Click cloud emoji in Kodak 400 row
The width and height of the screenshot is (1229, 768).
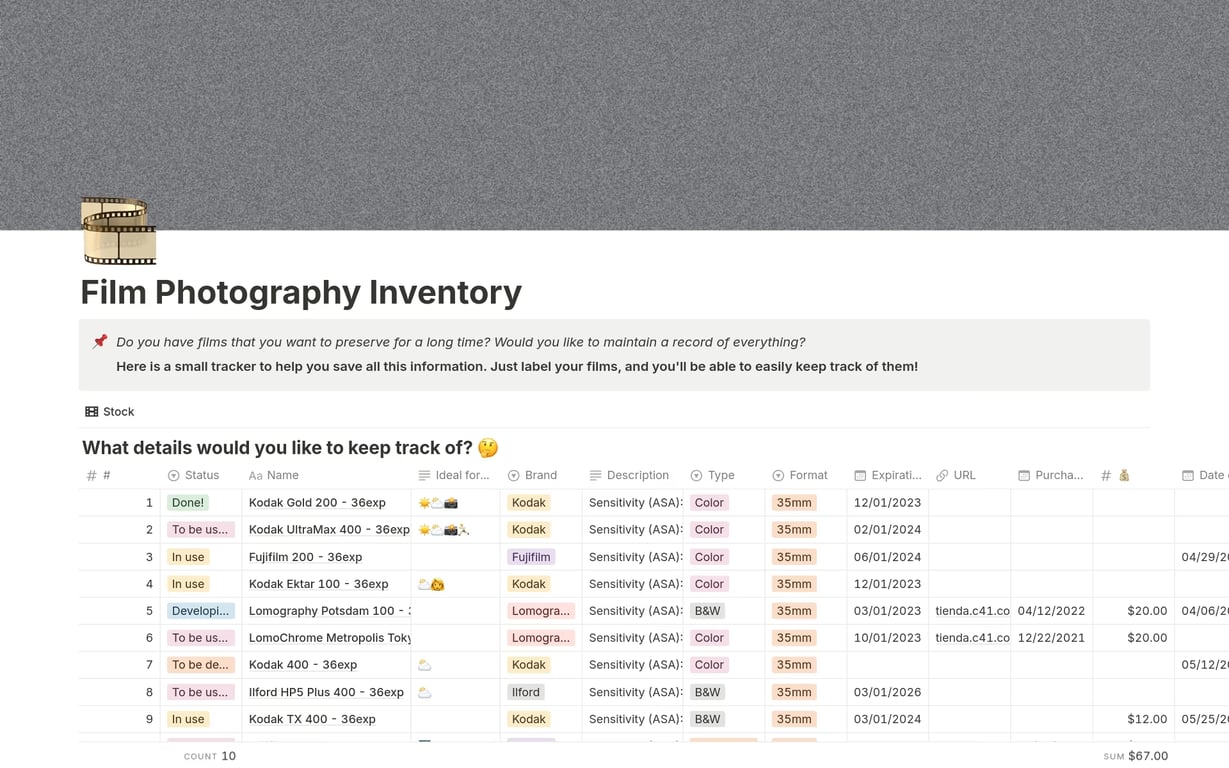[425, 665]
